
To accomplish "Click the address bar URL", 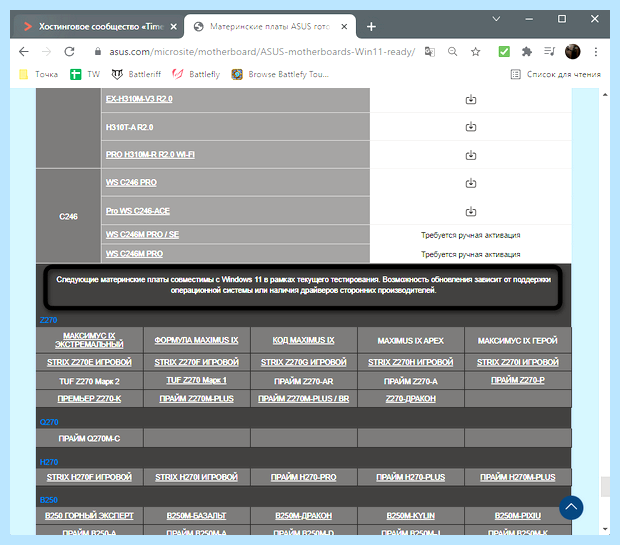I will point(262,51).
